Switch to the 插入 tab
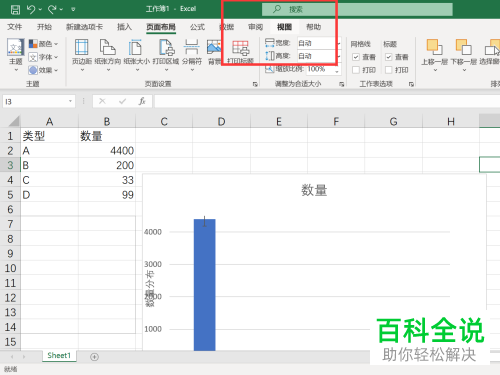 pos(124,27)
